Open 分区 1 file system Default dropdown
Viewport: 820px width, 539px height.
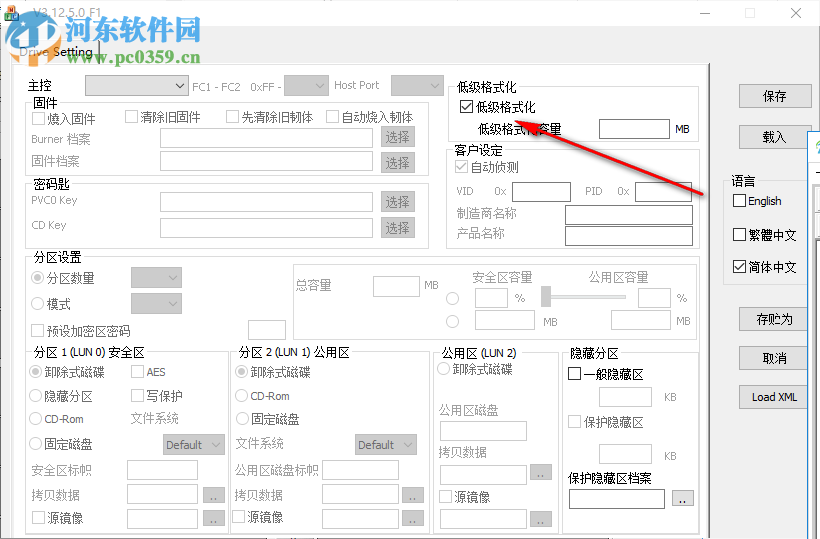point(193,444)
